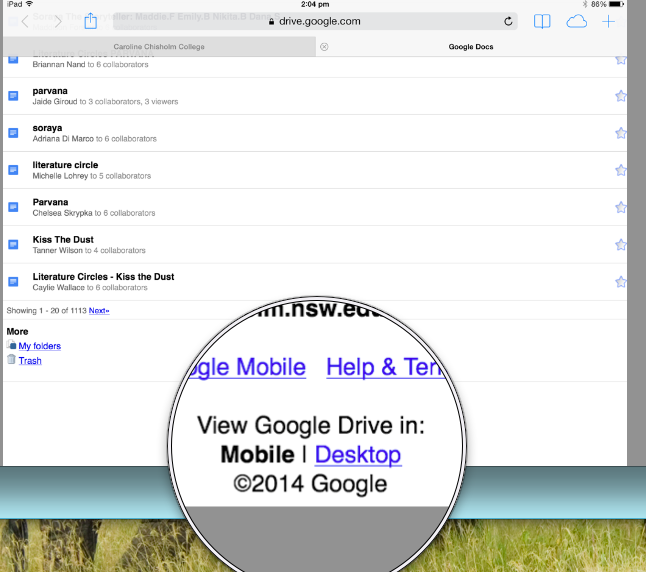
Task: Open the Safari bookmarks book icon
Action: click(542, 21)
